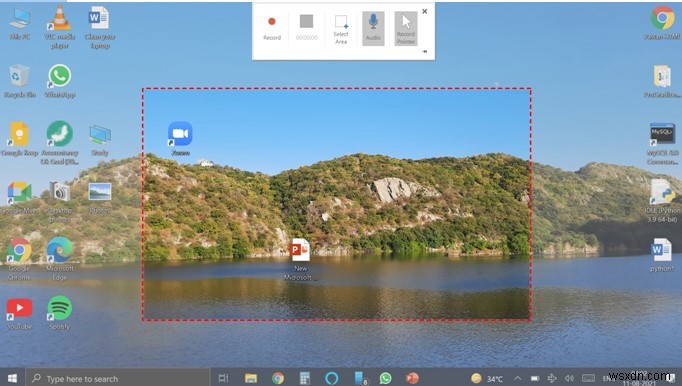Select the Google Meet desktop shortcut

(x=20, y=198)
